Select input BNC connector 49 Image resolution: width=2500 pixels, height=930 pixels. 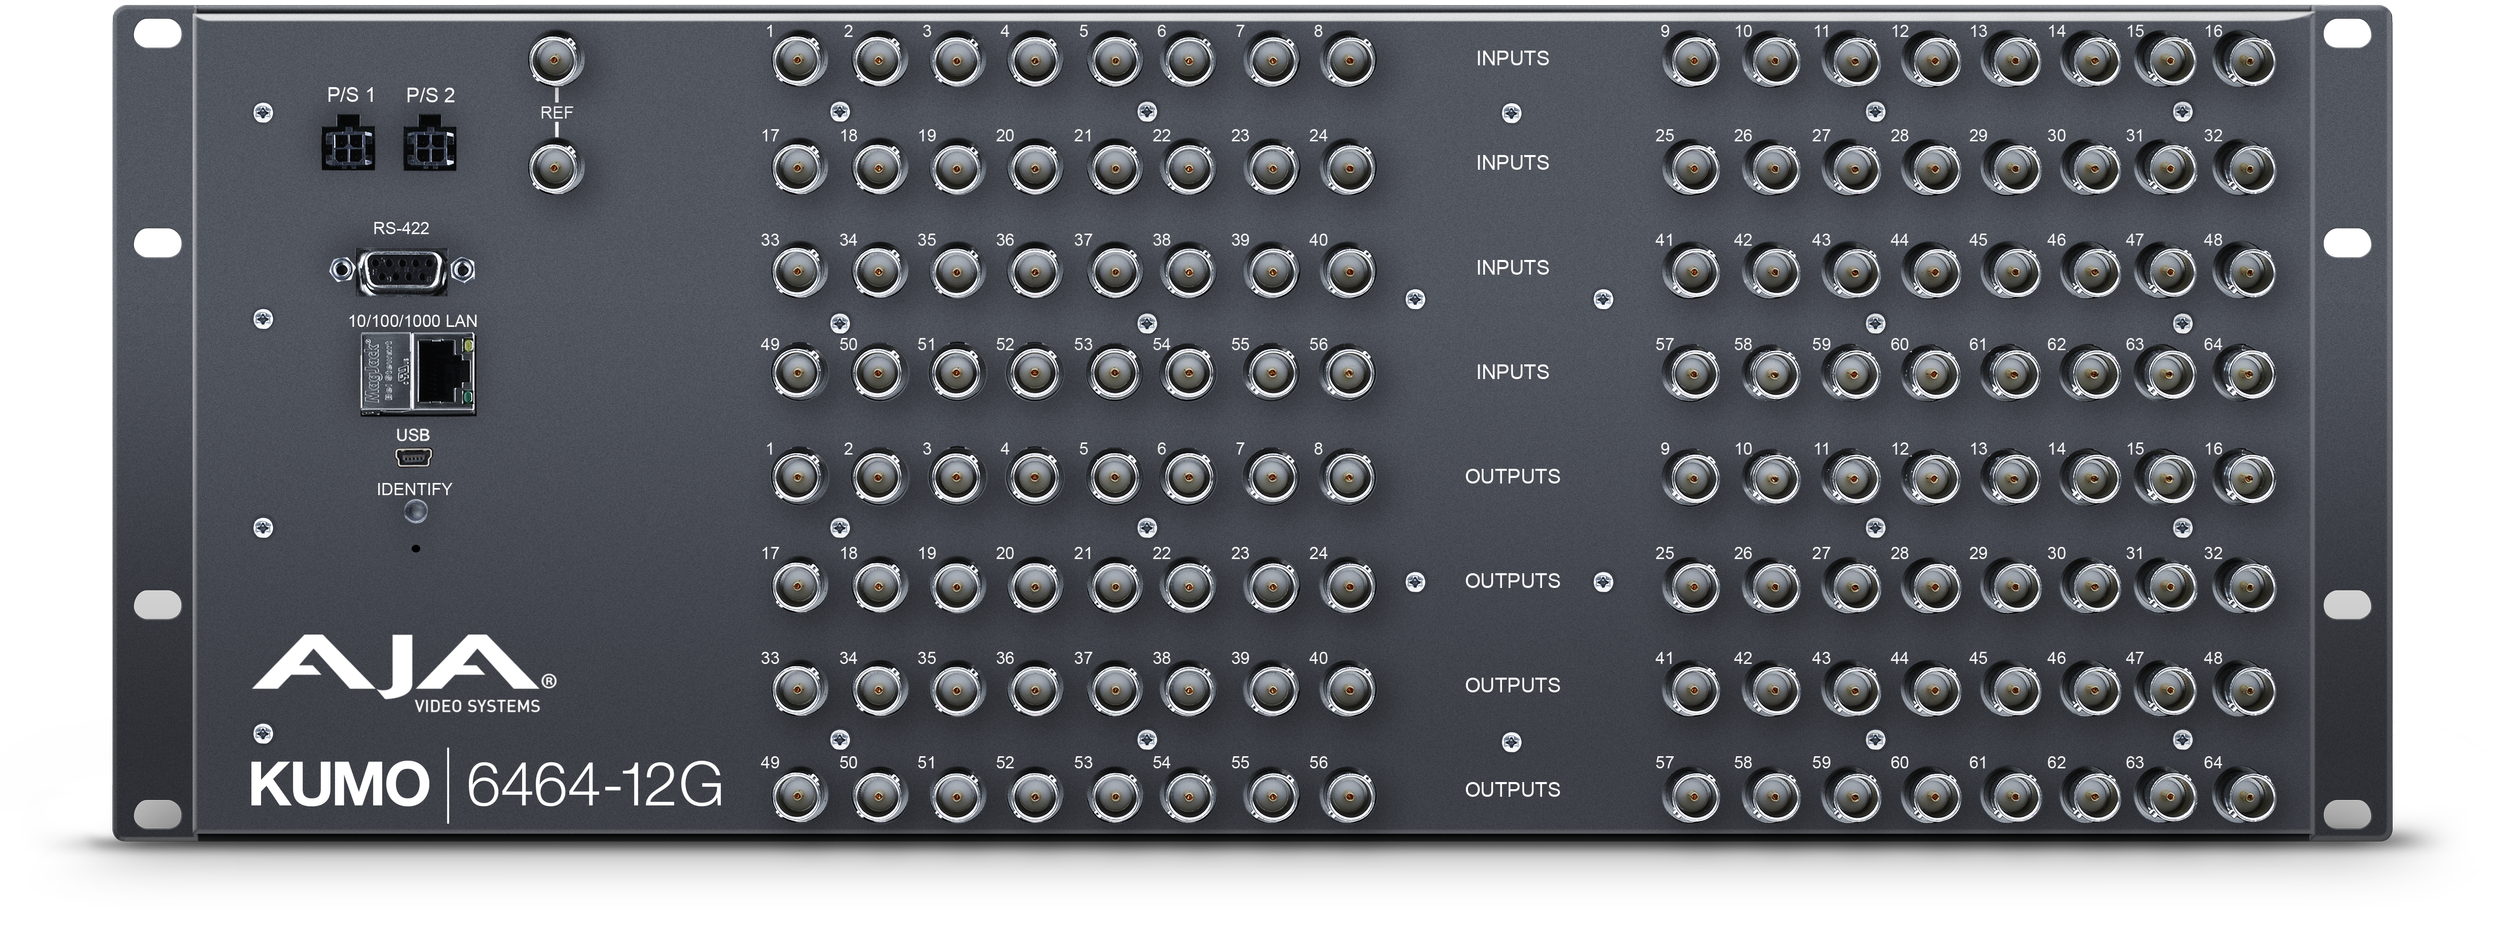[x=798, y=374]
